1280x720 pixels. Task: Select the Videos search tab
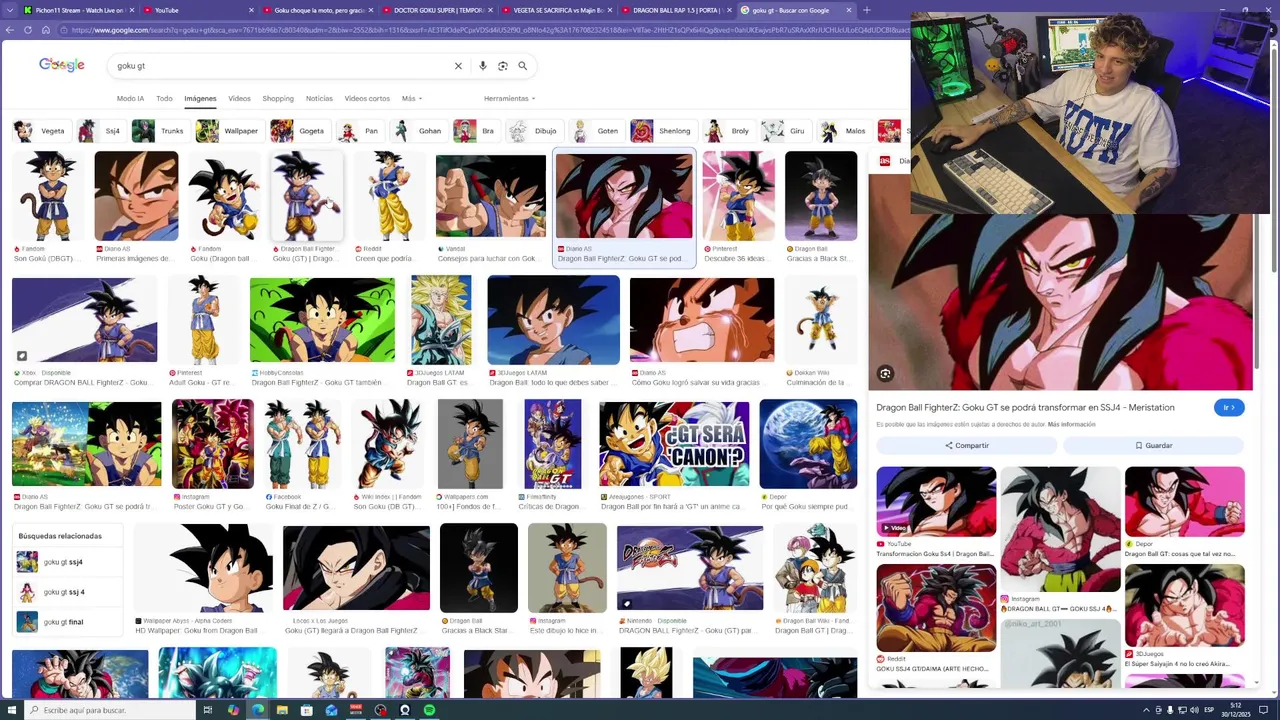[239, 98]
